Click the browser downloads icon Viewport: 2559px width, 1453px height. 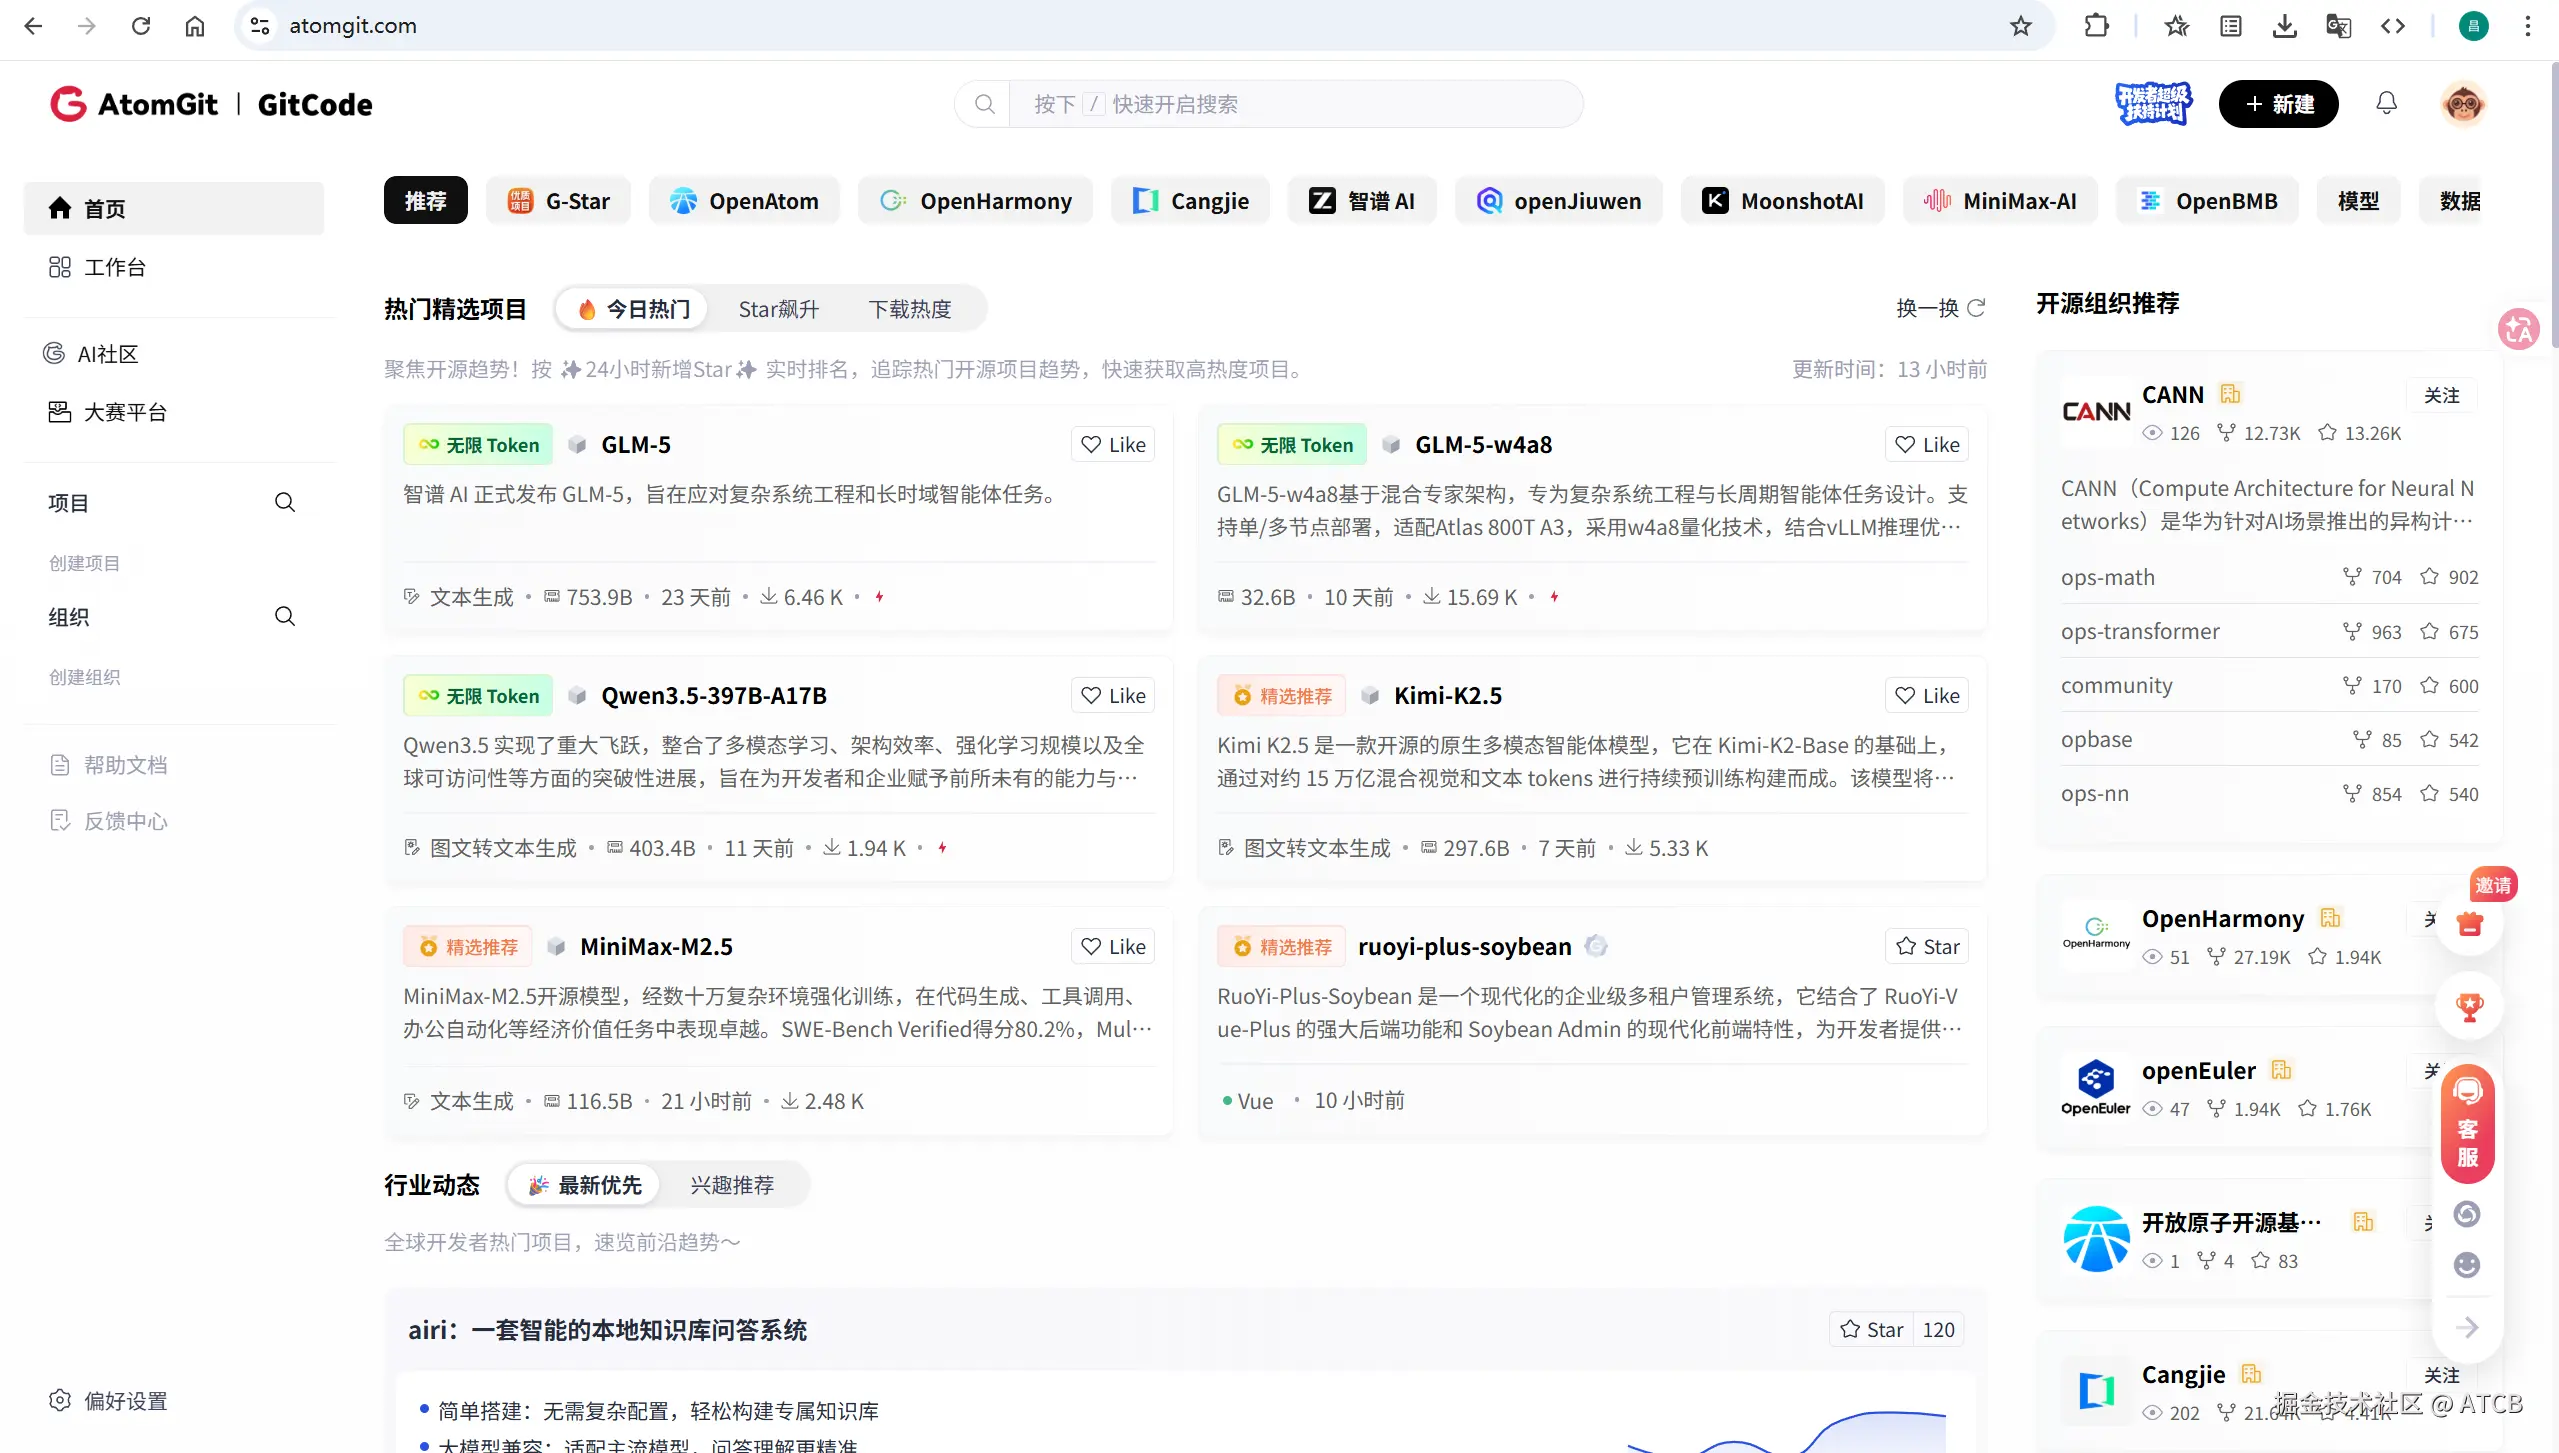point(2284,26)
